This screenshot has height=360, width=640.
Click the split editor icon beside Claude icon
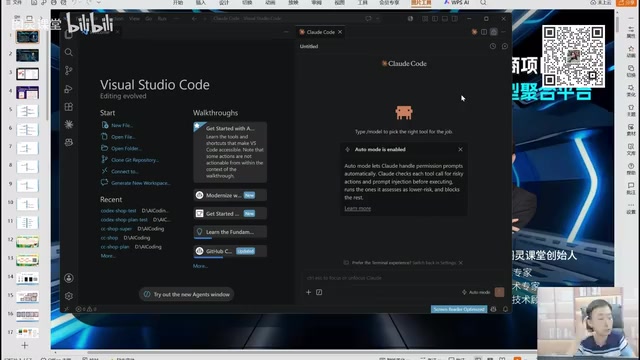[484, 32]
